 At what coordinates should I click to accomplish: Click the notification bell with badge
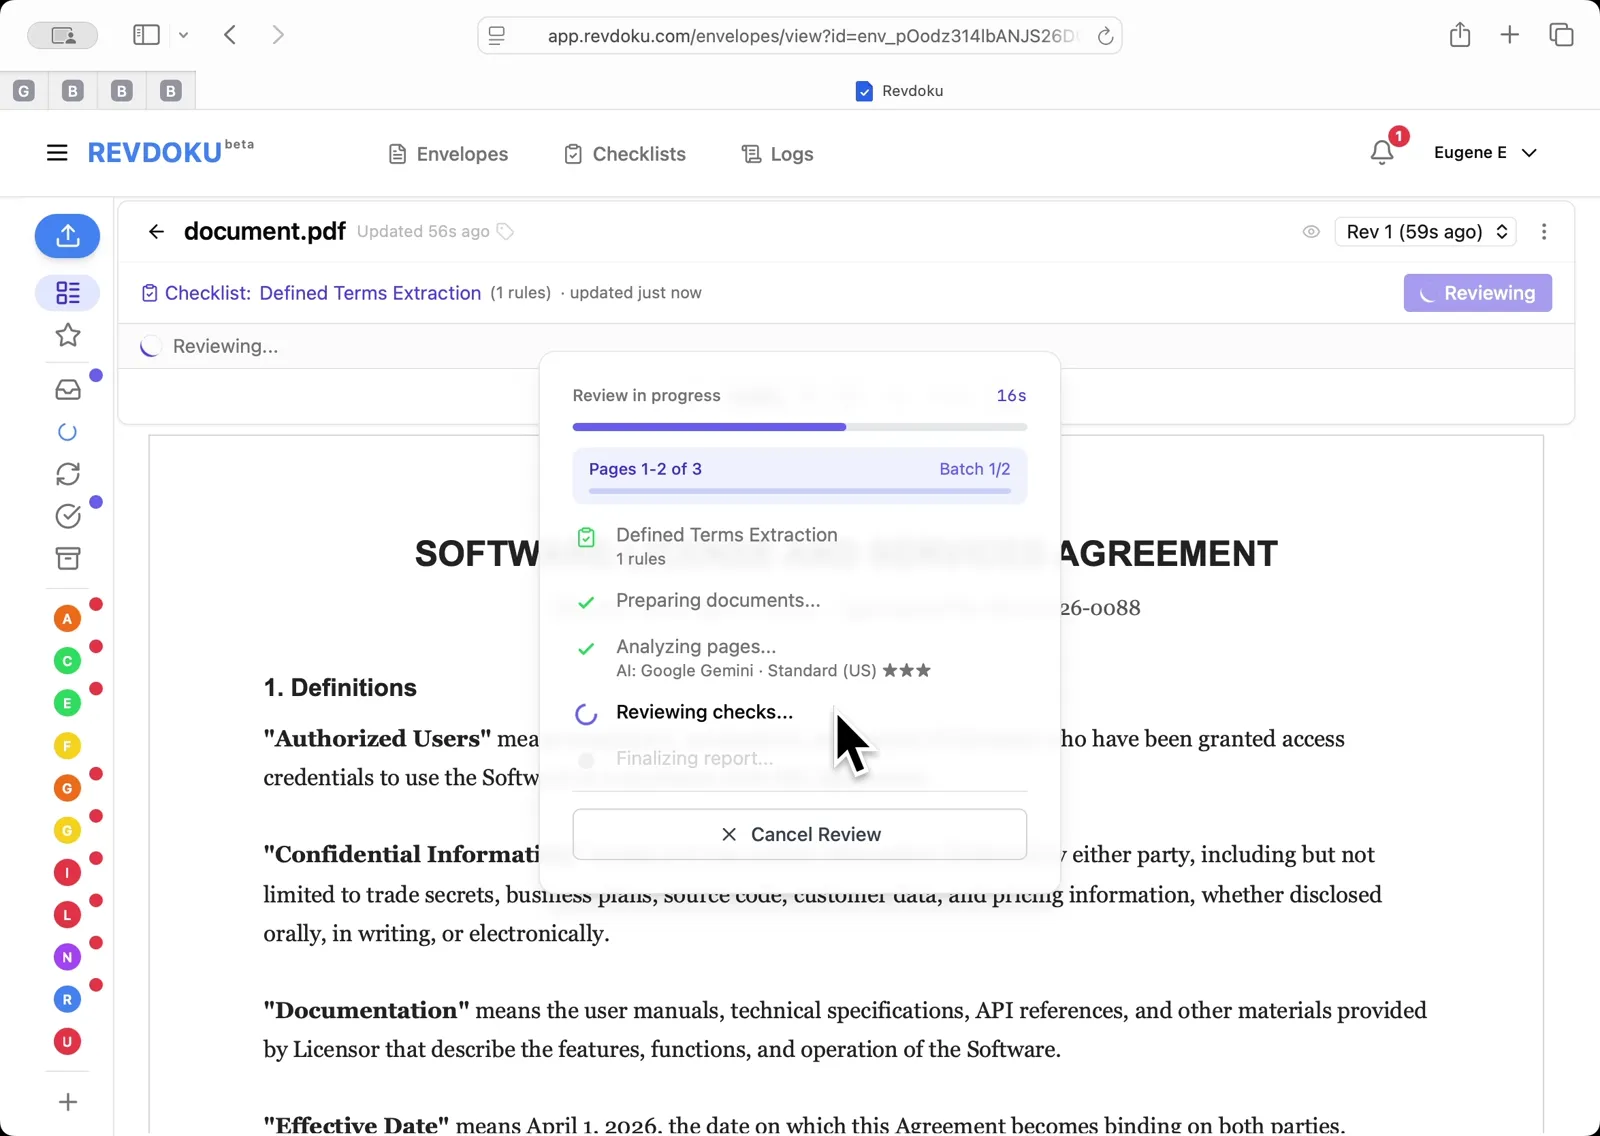[1383, 152]
